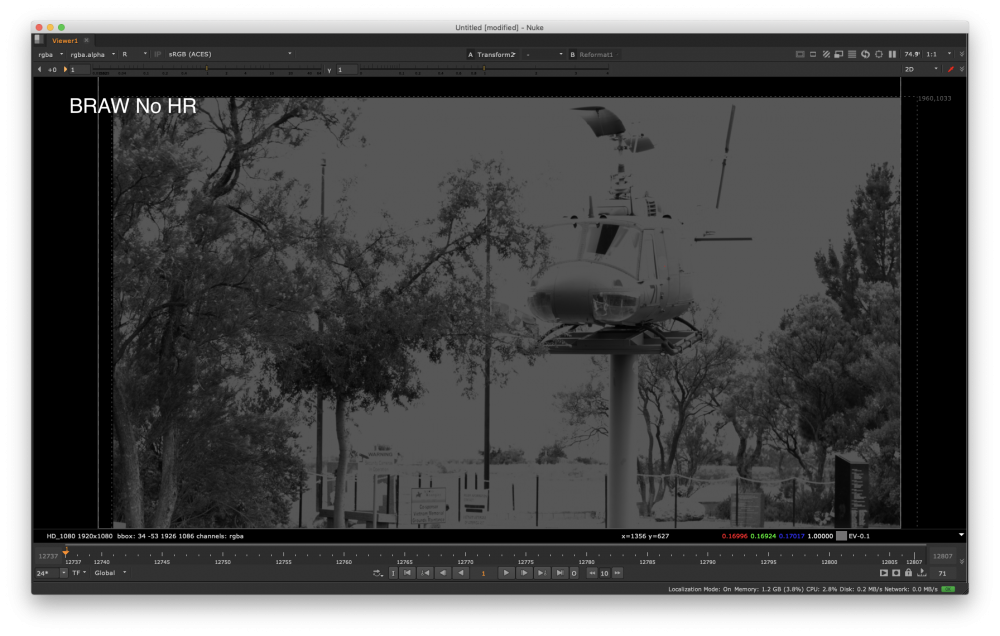Click the gain slider in viewer toolbar
Viewport: 1000px width, 636px height.
point(205,70)
